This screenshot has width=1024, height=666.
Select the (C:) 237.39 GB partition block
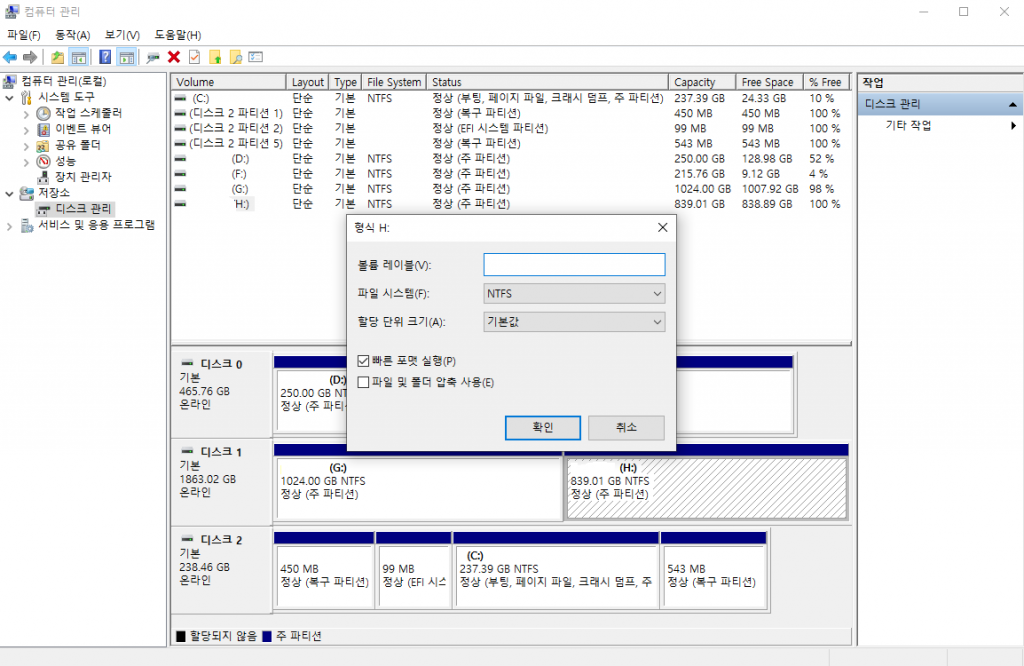tap(556, 577)
